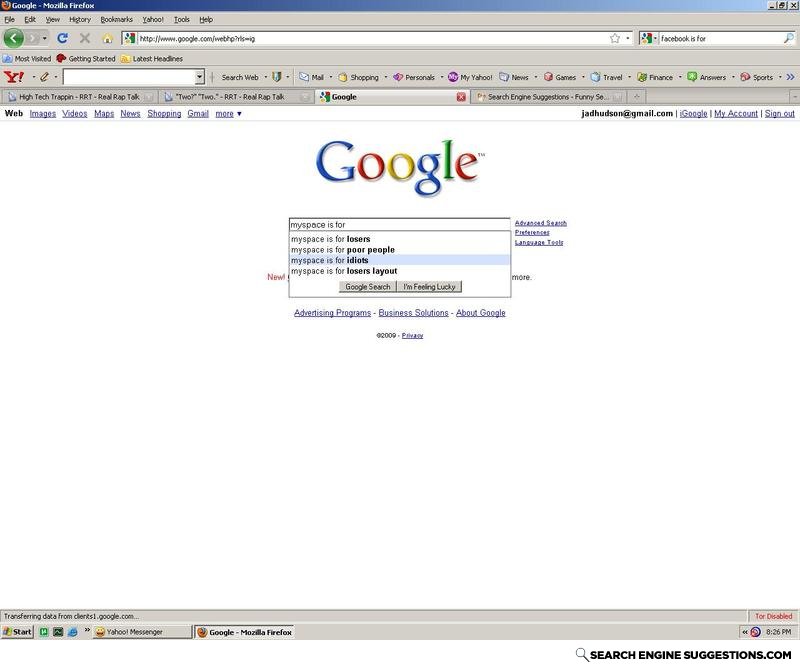This screenshot has width=800, height=666.
Task: Go to Home with the house icon
Action: tap(107, 39)
